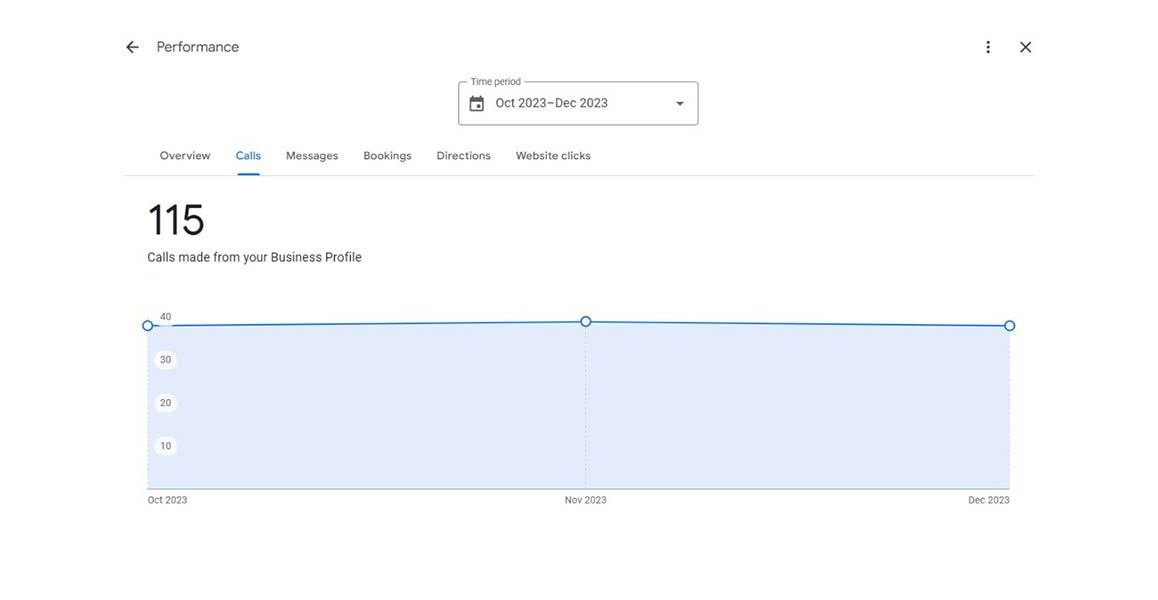This screenshot has height=600, width=1158.
Task: Switch to the Overview tab
Action: 185,156
